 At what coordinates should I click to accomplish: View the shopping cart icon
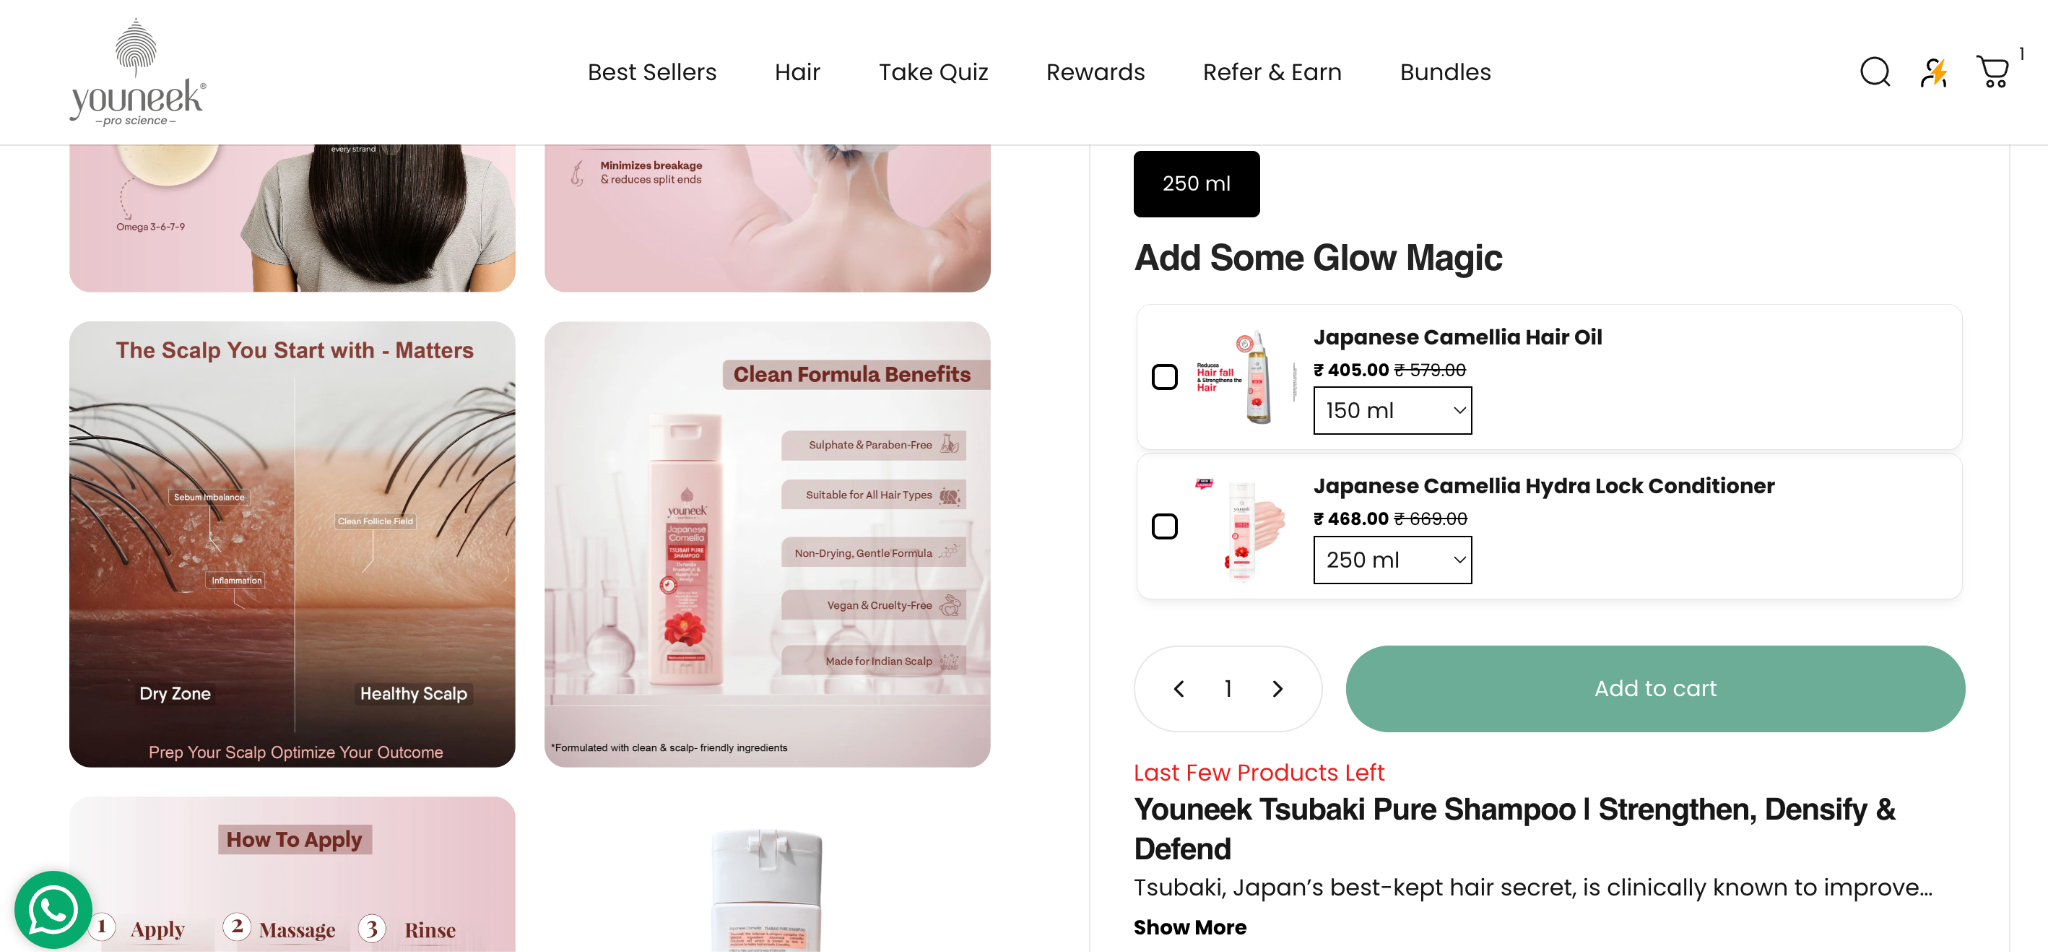point(1993,72)
